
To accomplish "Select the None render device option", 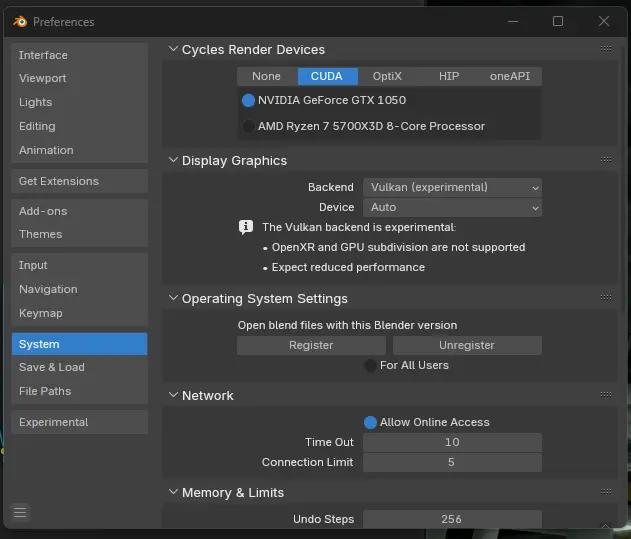I will click(x=267, y=76).
